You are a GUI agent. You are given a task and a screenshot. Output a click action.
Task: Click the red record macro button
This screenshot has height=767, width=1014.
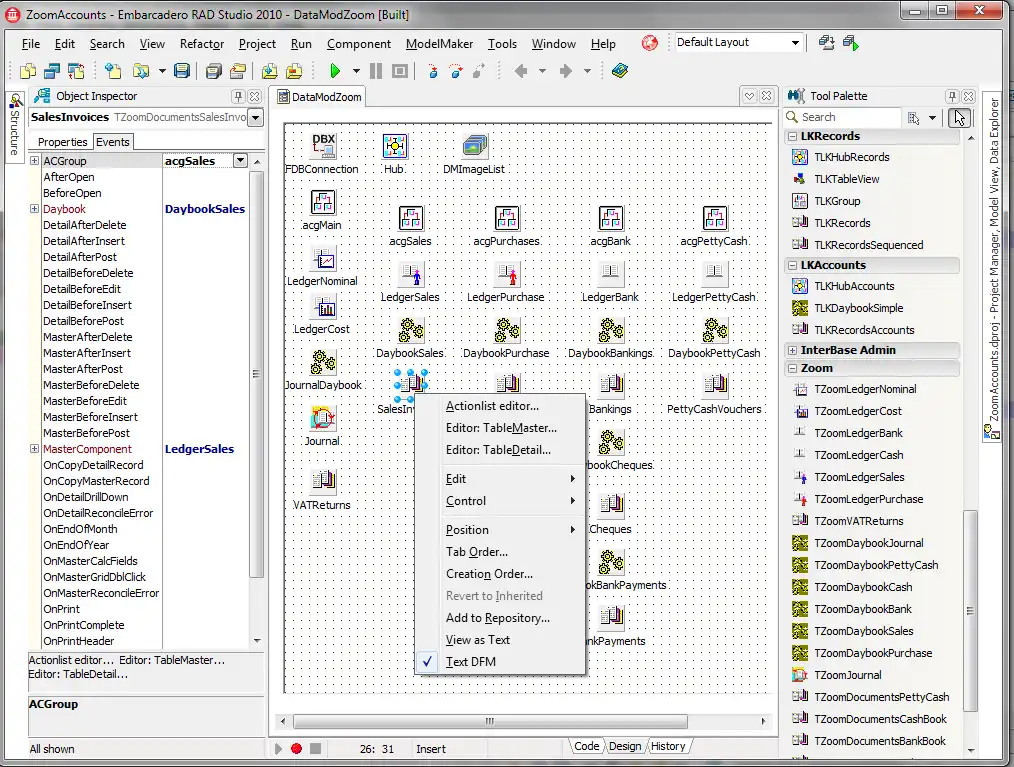point(296,748)
